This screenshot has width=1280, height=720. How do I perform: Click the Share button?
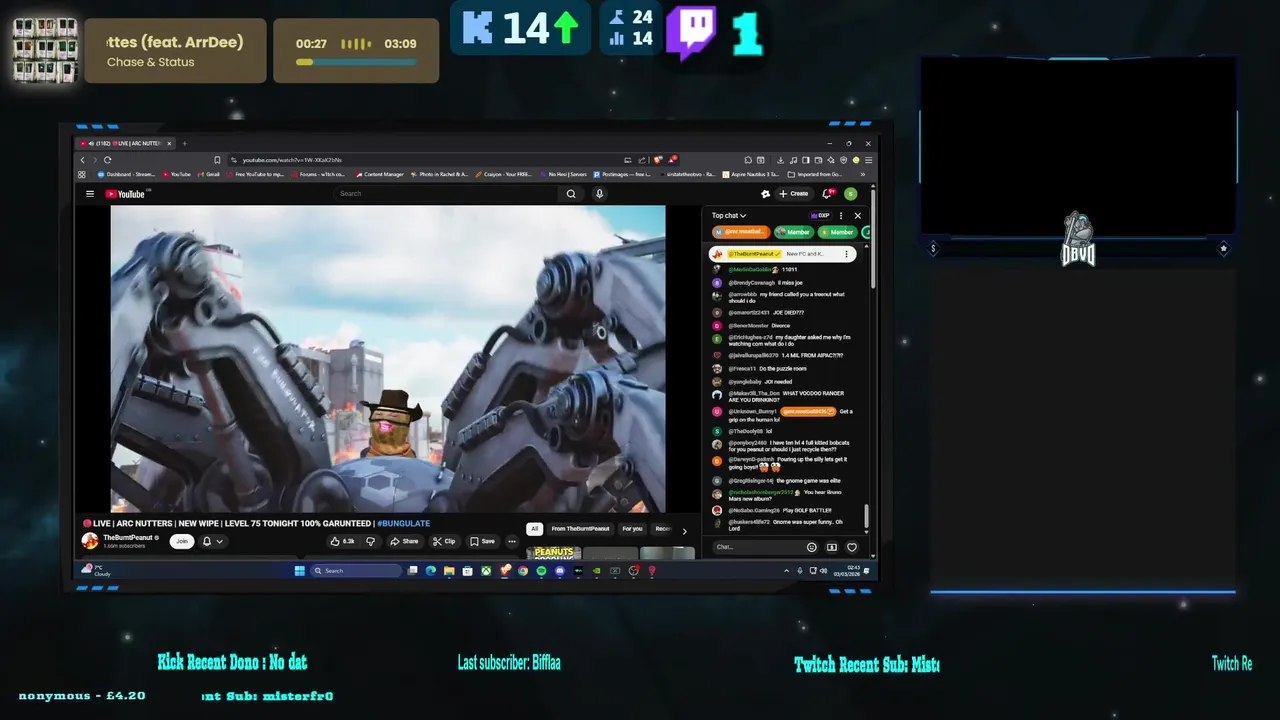[405, 541]
